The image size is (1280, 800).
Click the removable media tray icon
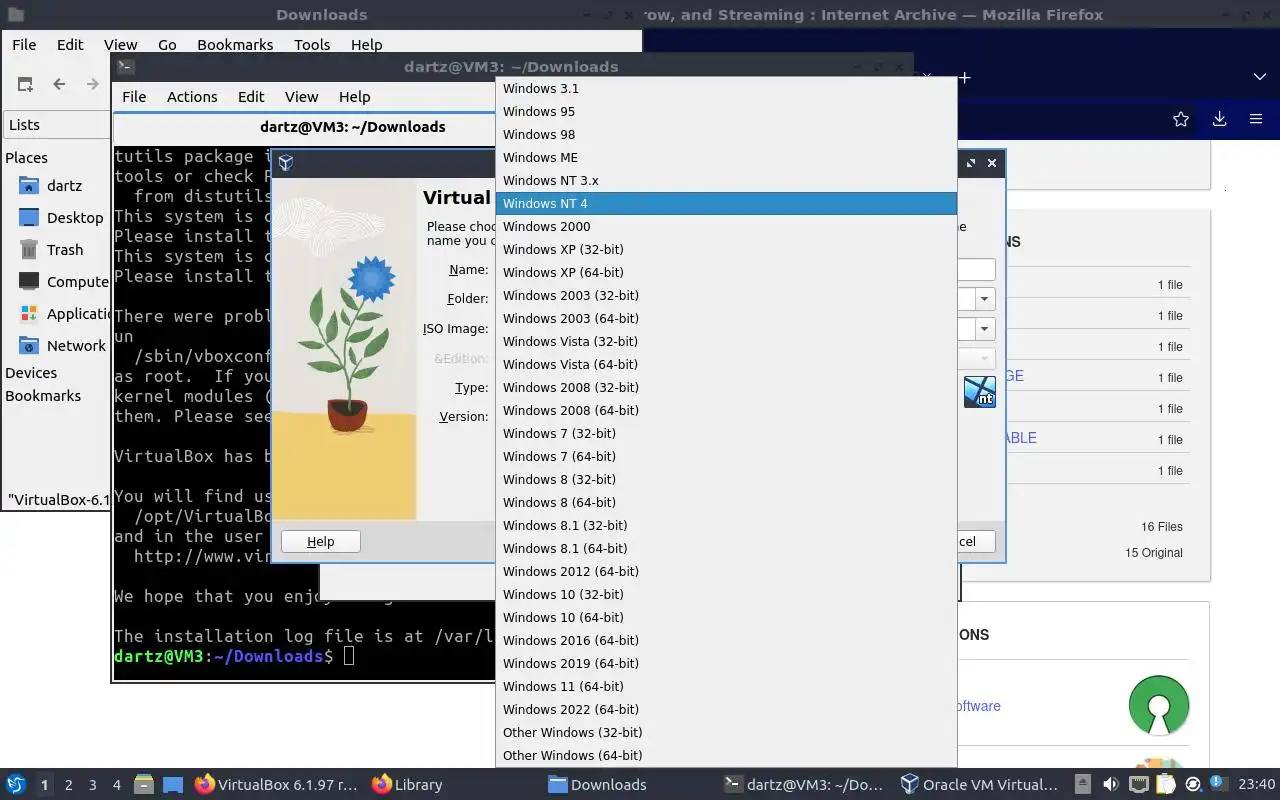(x=1083, y=784)
